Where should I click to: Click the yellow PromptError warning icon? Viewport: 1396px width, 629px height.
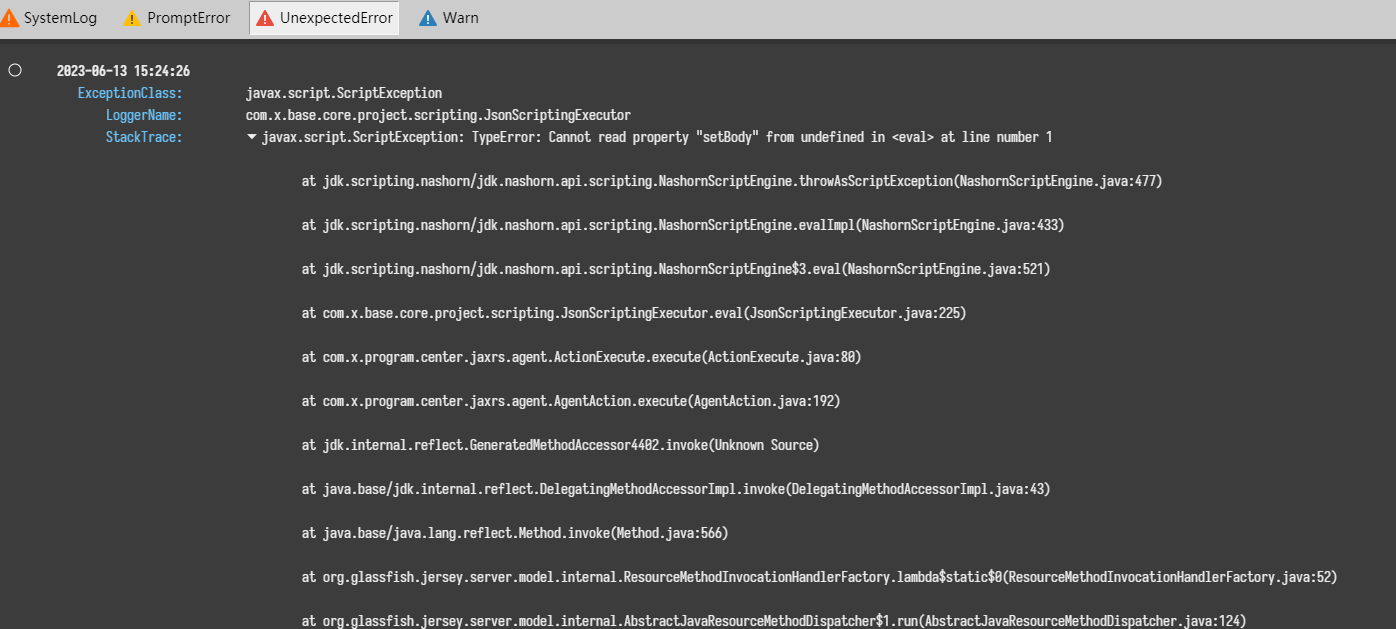132,18
